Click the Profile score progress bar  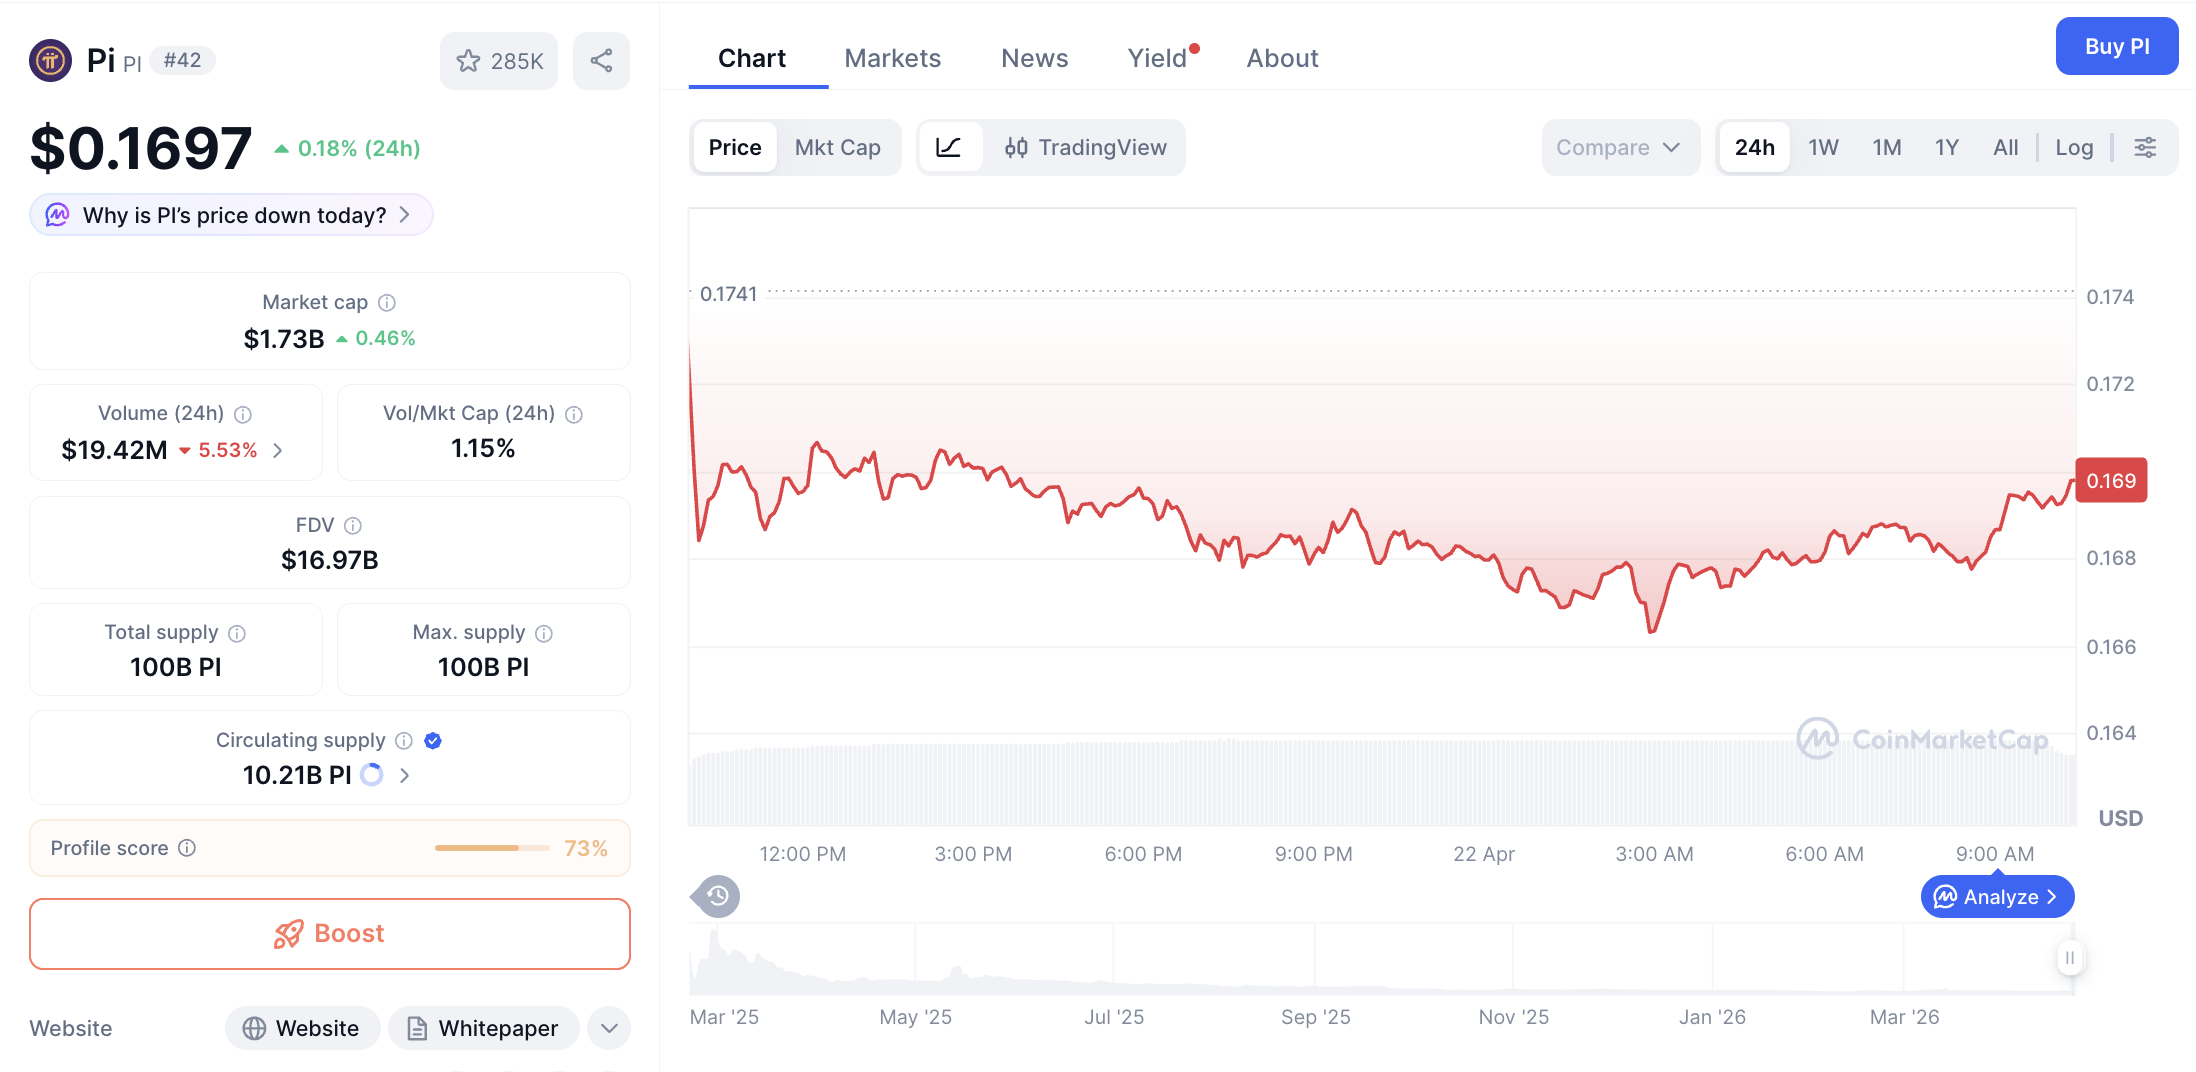490,847
